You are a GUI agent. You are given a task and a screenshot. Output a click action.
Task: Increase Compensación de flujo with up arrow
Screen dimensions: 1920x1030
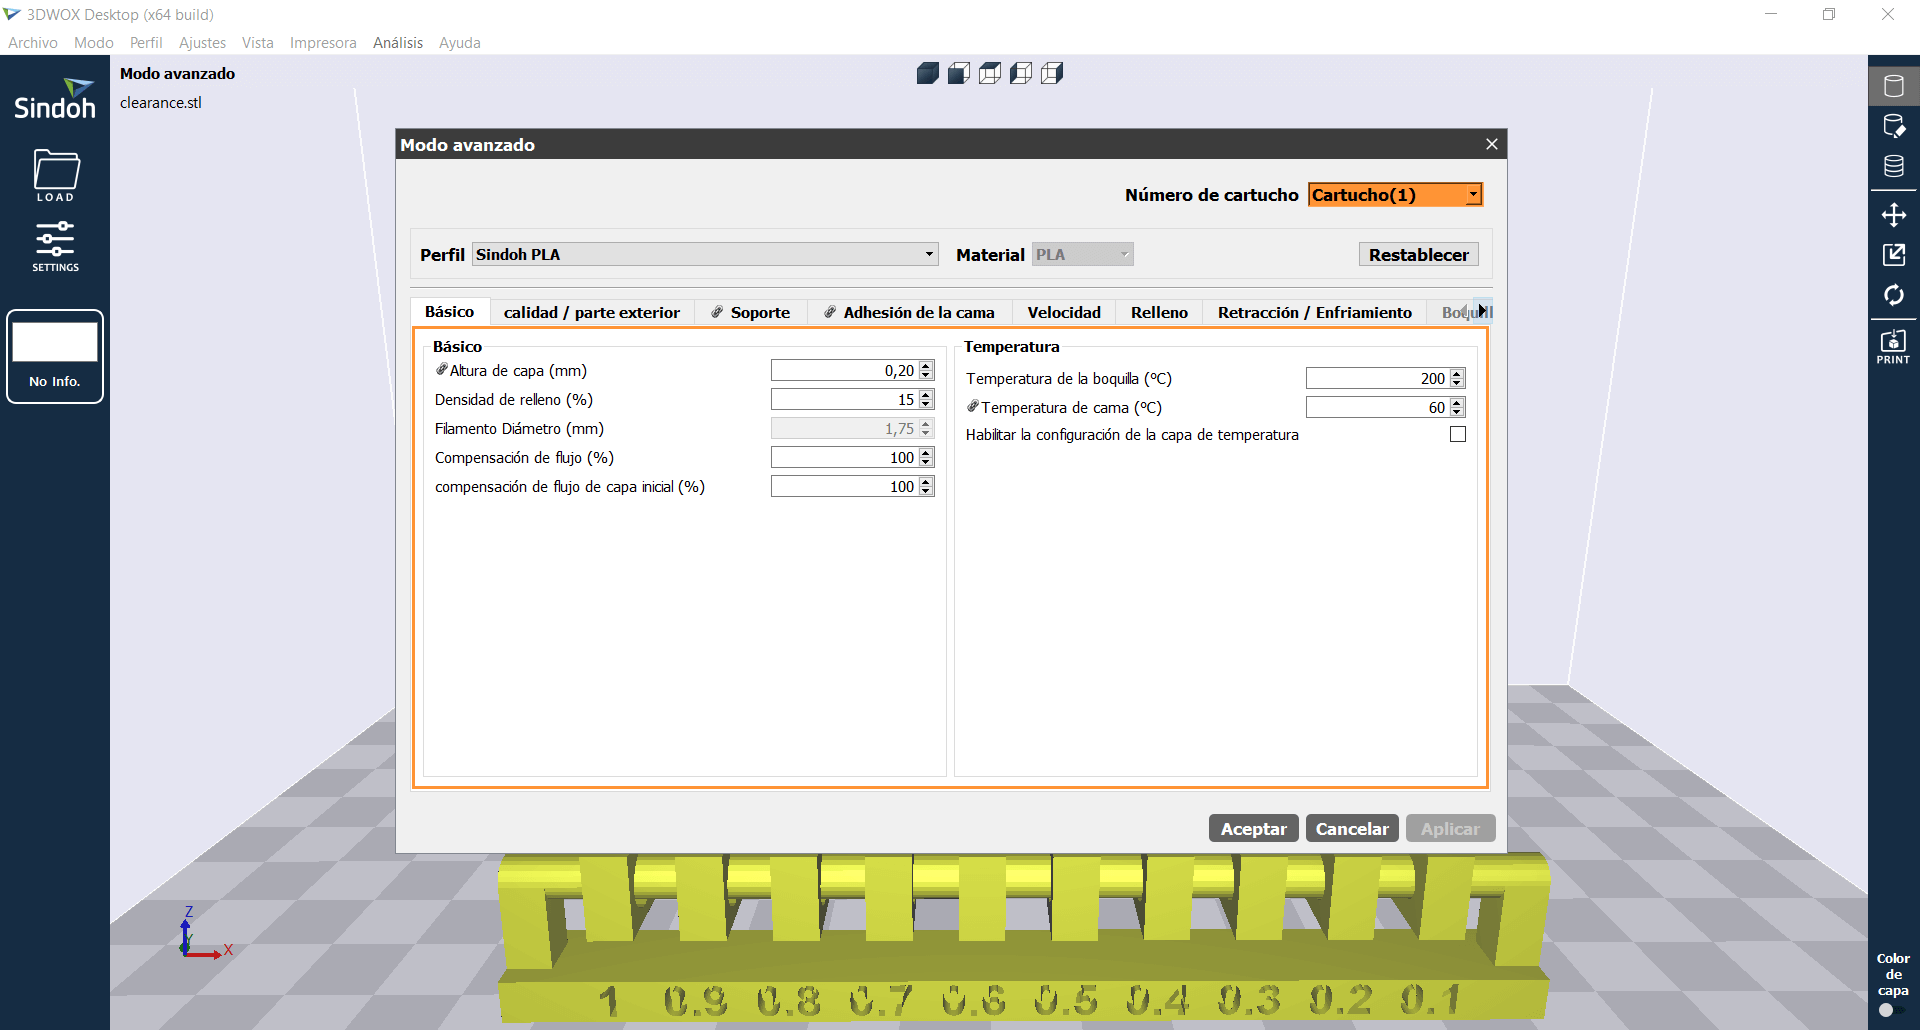tap(926, 453)
